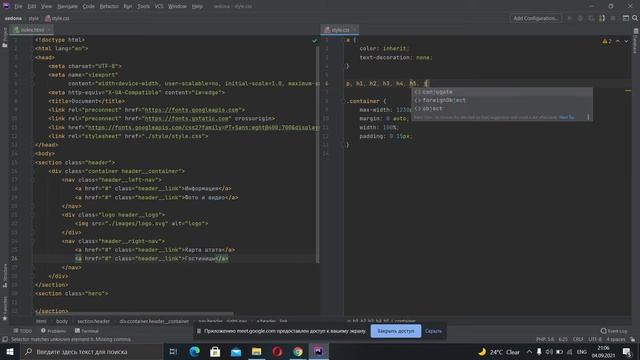
Task: Open the TODO tool window
Action: pyautogui.click(x=22, y=331)
